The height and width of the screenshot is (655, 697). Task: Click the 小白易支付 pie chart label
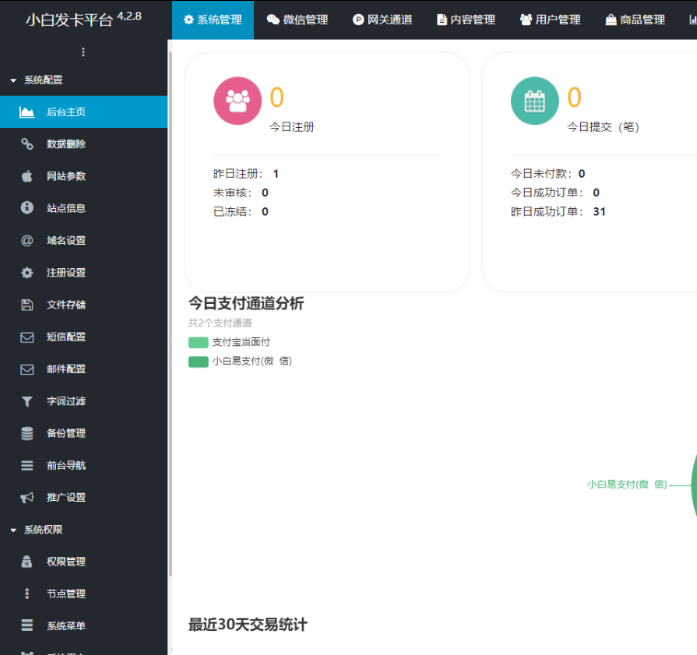(626, 484)
